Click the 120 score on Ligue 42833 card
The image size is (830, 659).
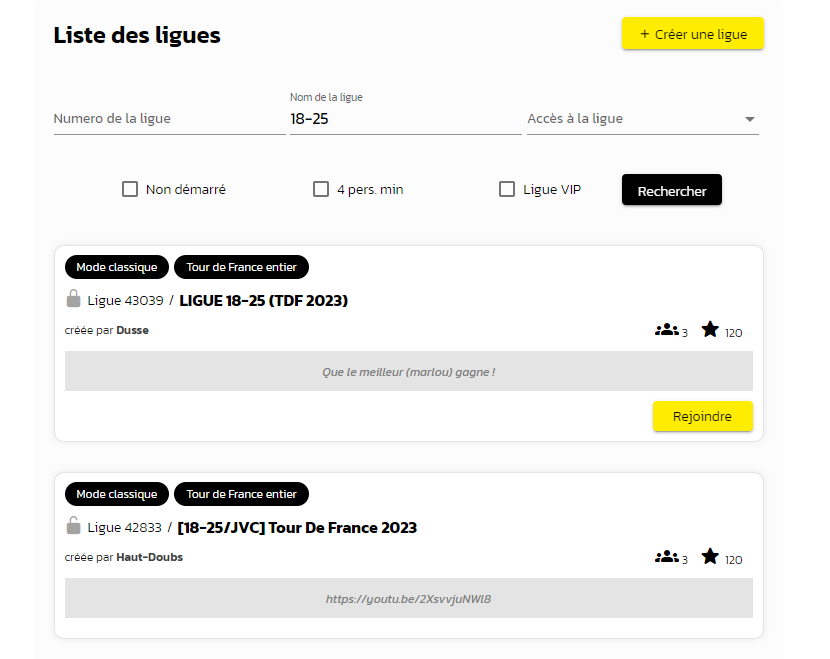point(734,560)
